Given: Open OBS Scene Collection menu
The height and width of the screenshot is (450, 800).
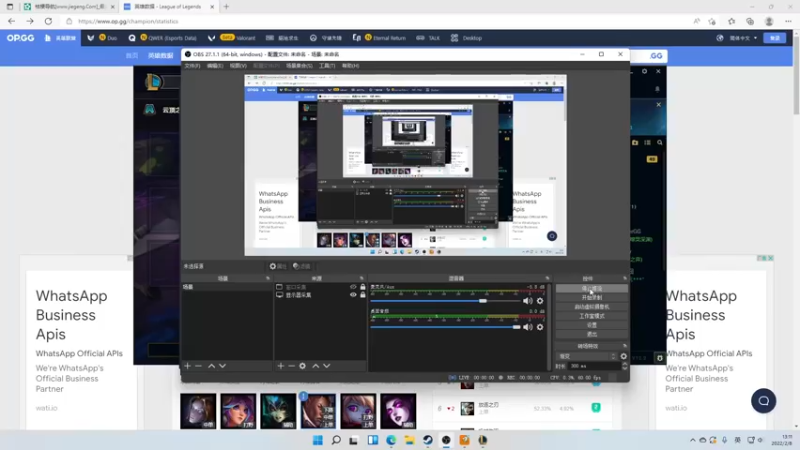Looking at the screenshot, I should 299,66.
